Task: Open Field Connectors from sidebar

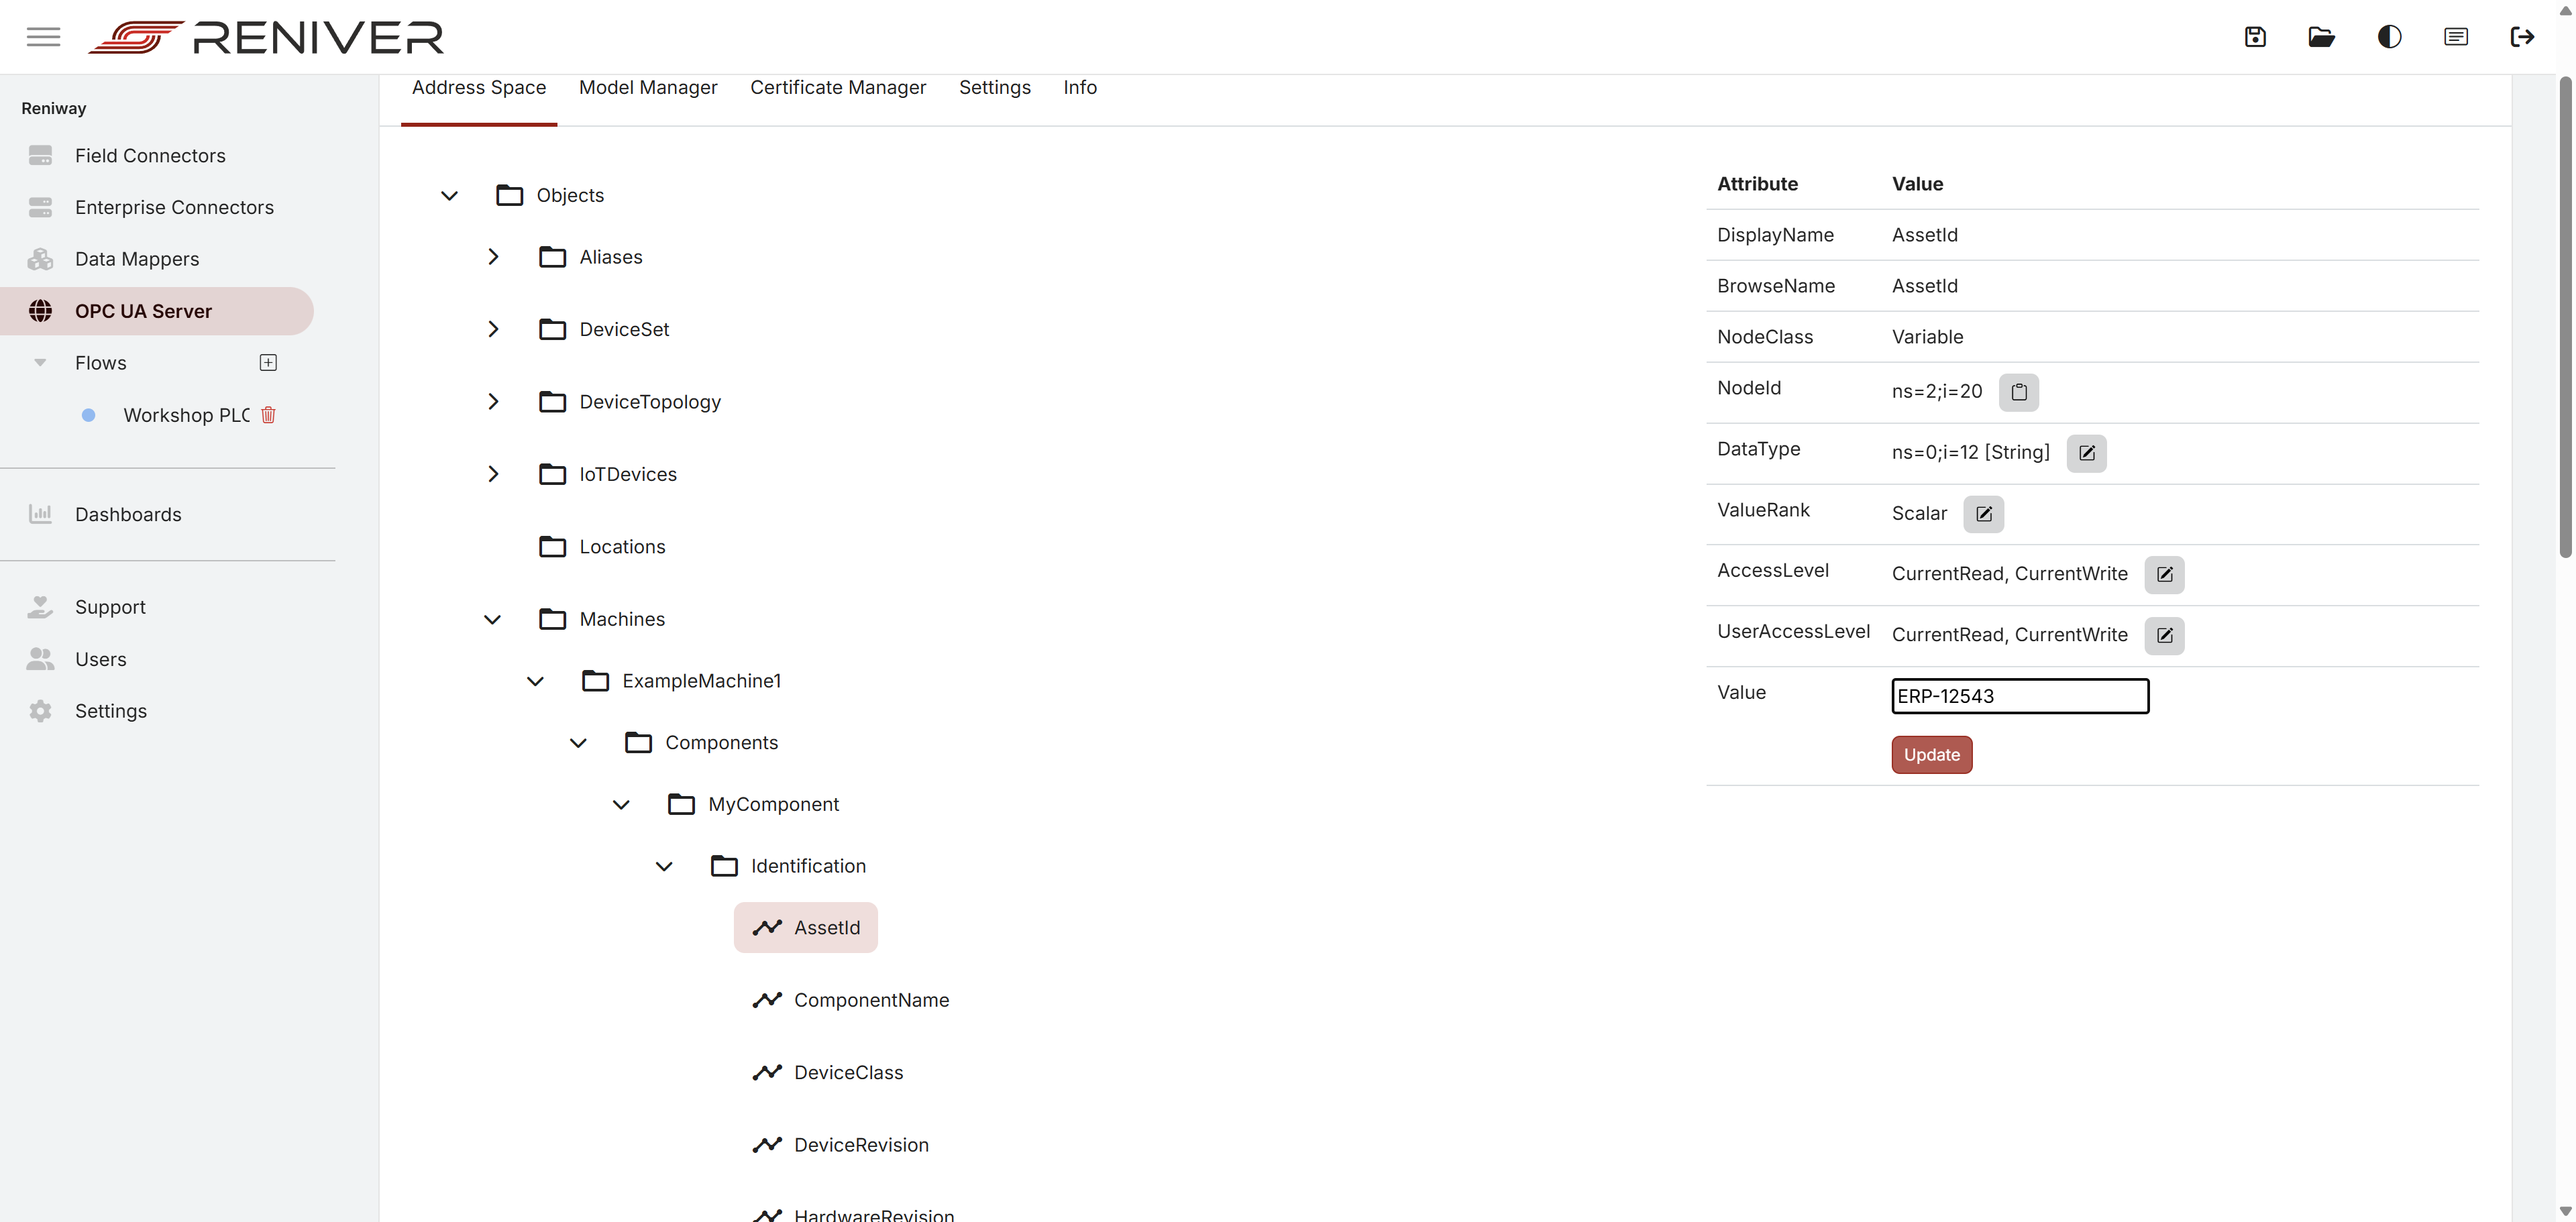Action: [149, 155]
